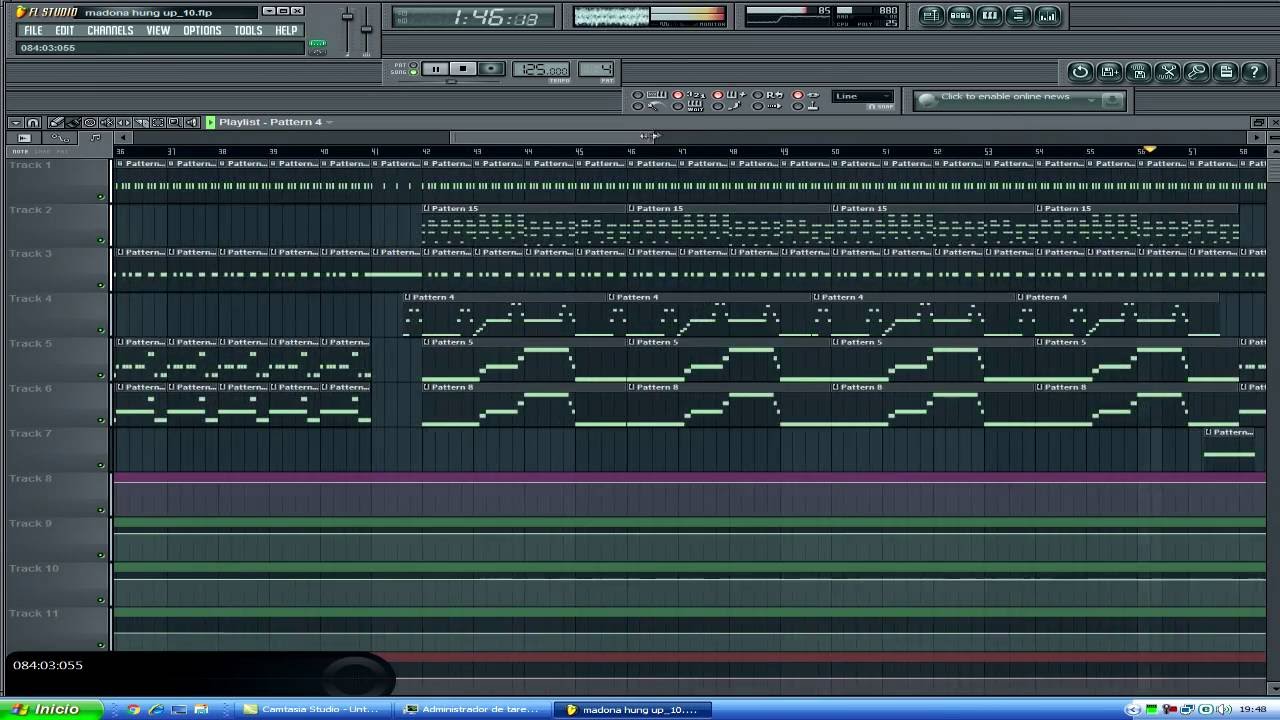Click the One-click audio recording icon
The height and width of the screenshot is (720, 1280).
pos(1196,72)
